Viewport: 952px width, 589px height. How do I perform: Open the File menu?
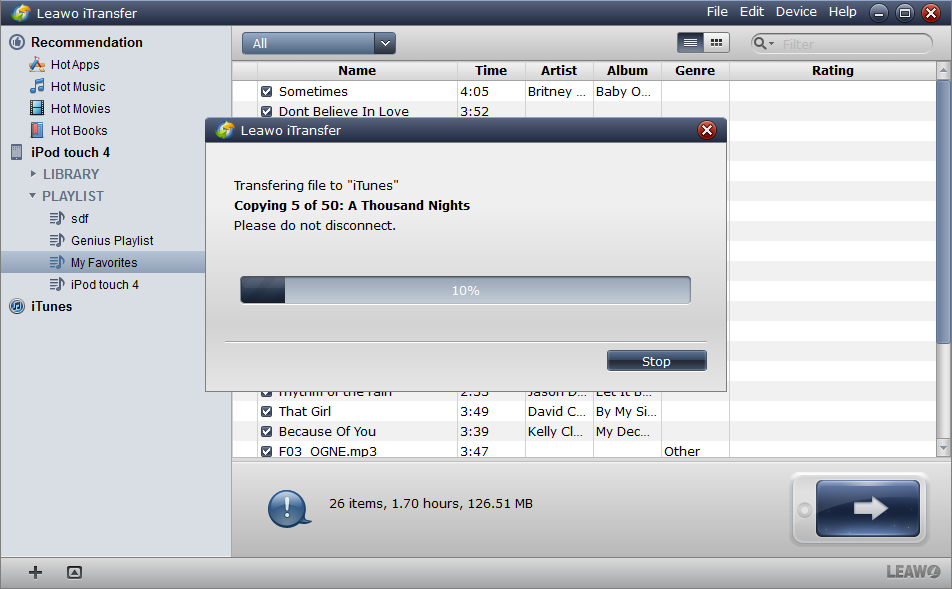(x=717, y=12)
